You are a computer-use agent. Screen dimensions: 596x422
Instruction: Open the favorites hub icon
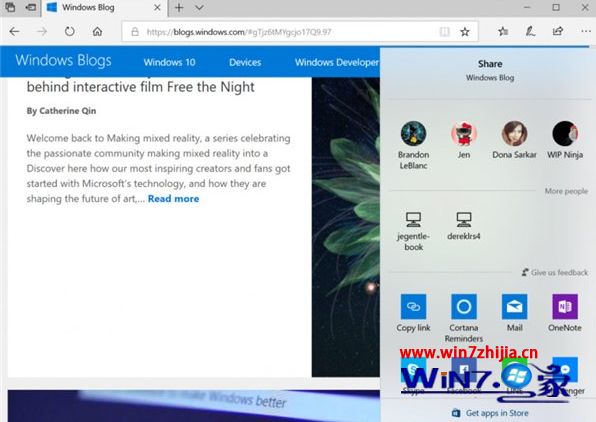coord(503,32)
